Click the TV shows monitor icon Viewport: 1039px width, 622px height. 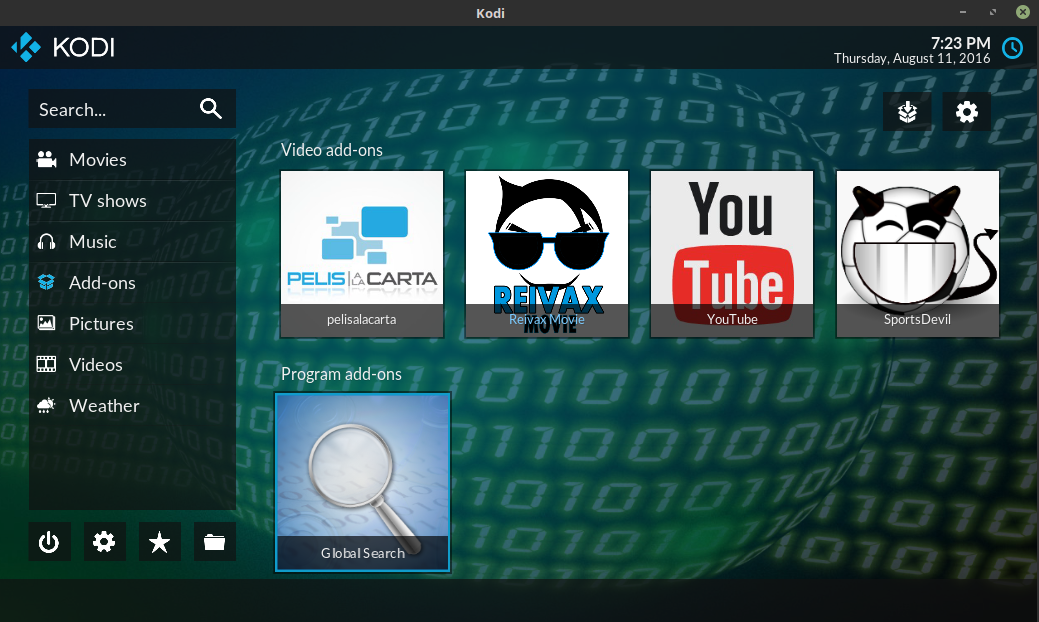tap(46, 201)
